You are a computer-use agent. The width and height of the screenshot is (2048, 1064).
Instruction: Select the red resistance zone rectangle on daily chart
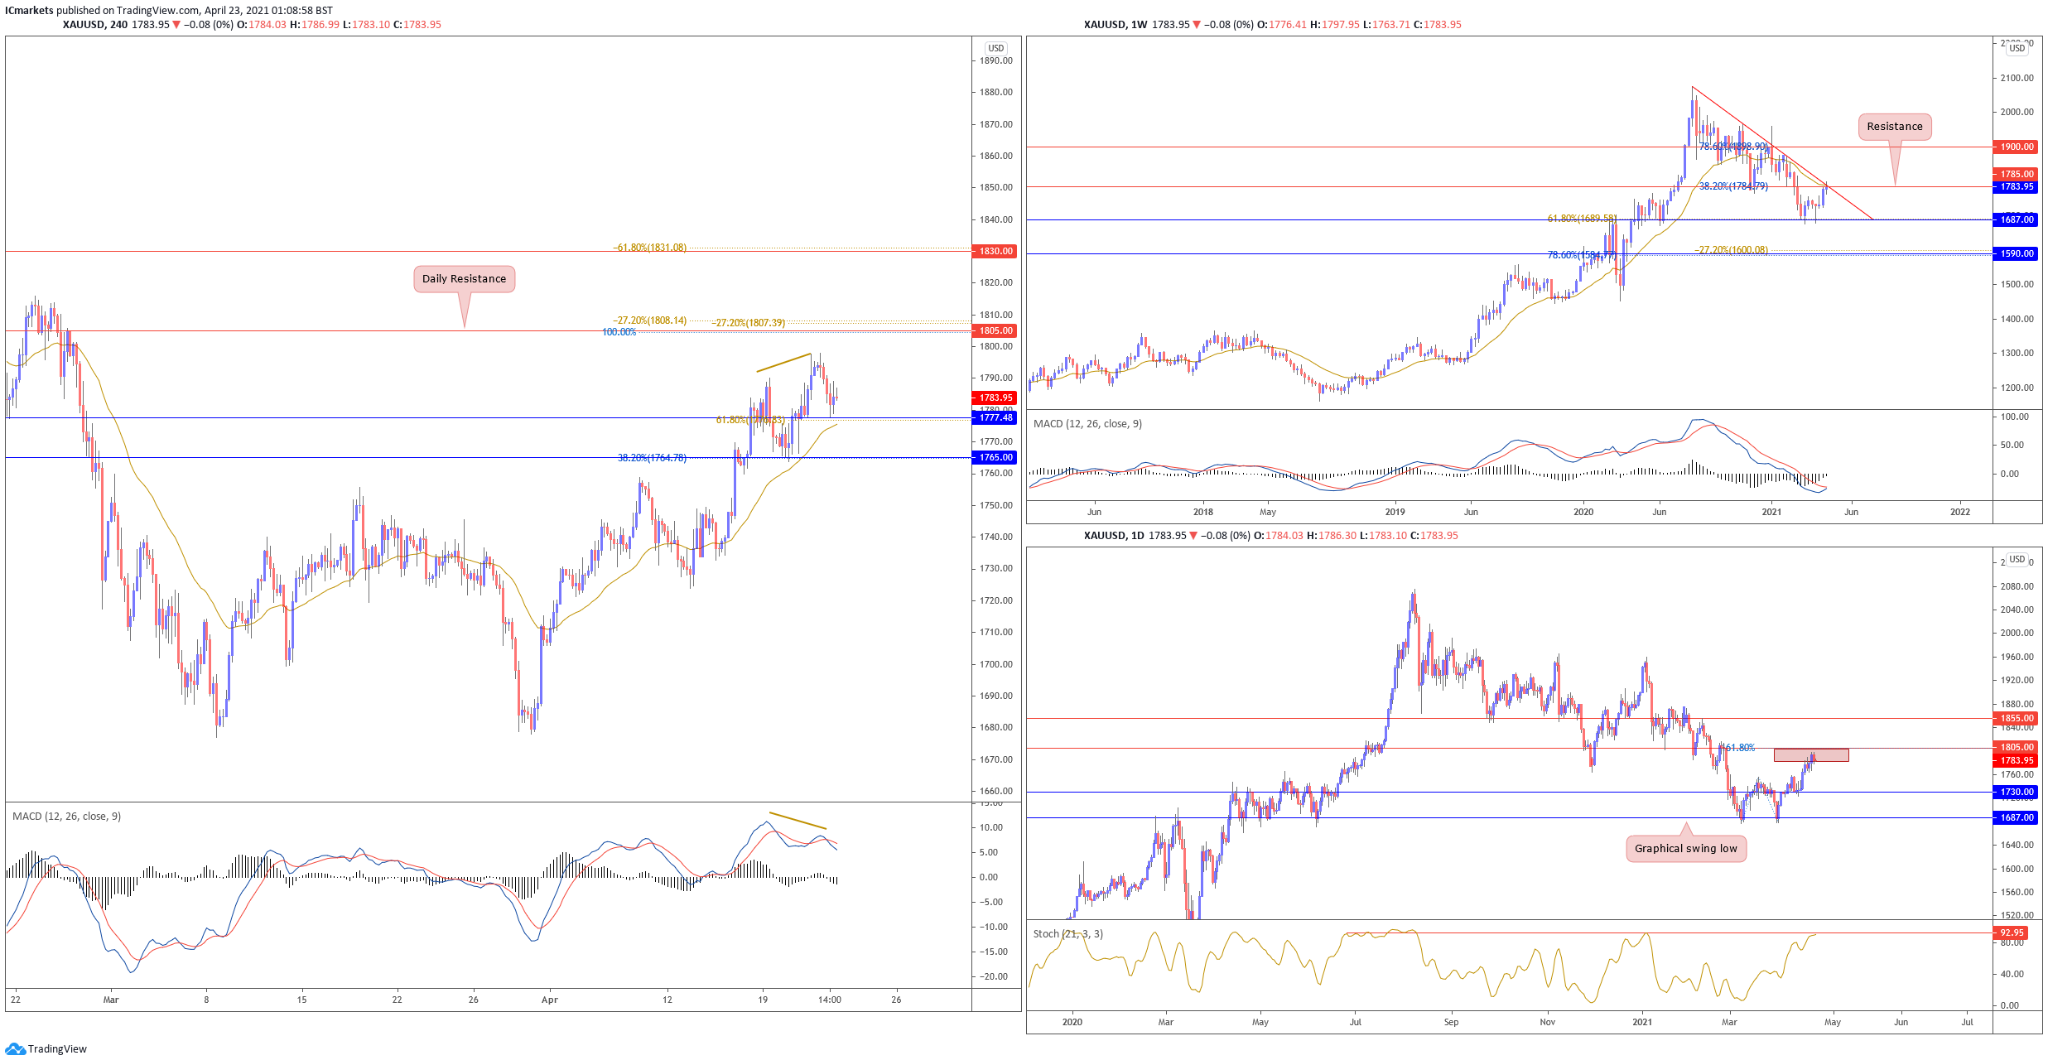tap(1811, 755)
